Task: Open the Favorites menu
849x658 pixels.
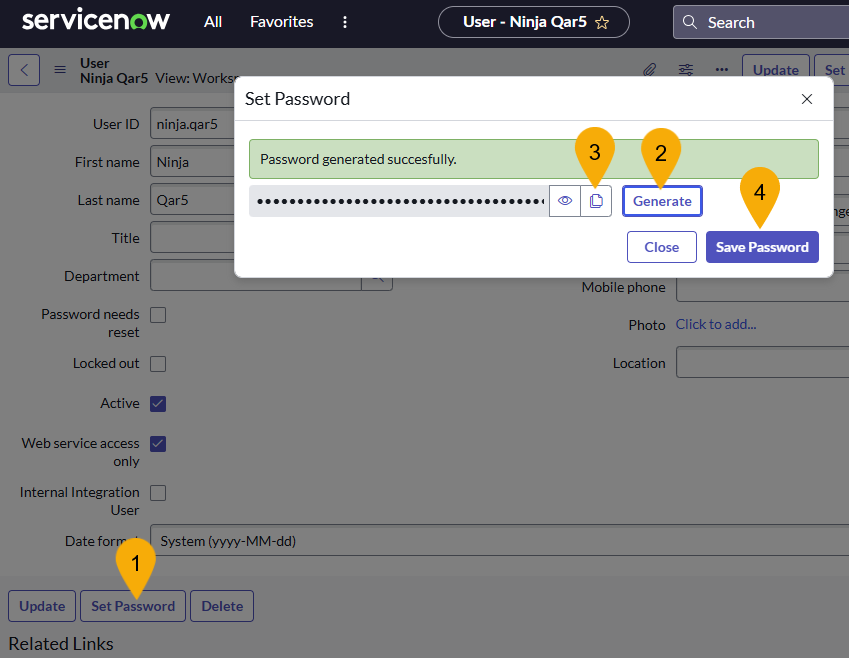Action: (281, 21)
